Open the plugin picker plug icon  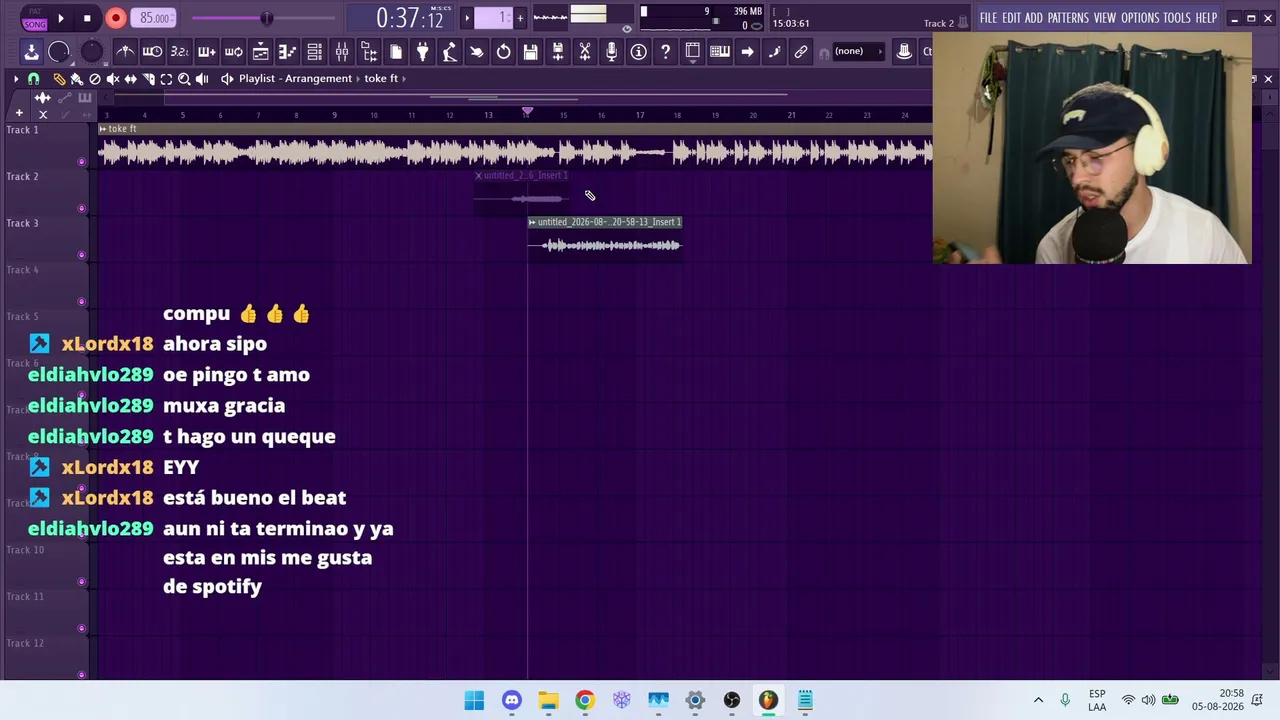(423, 52)
